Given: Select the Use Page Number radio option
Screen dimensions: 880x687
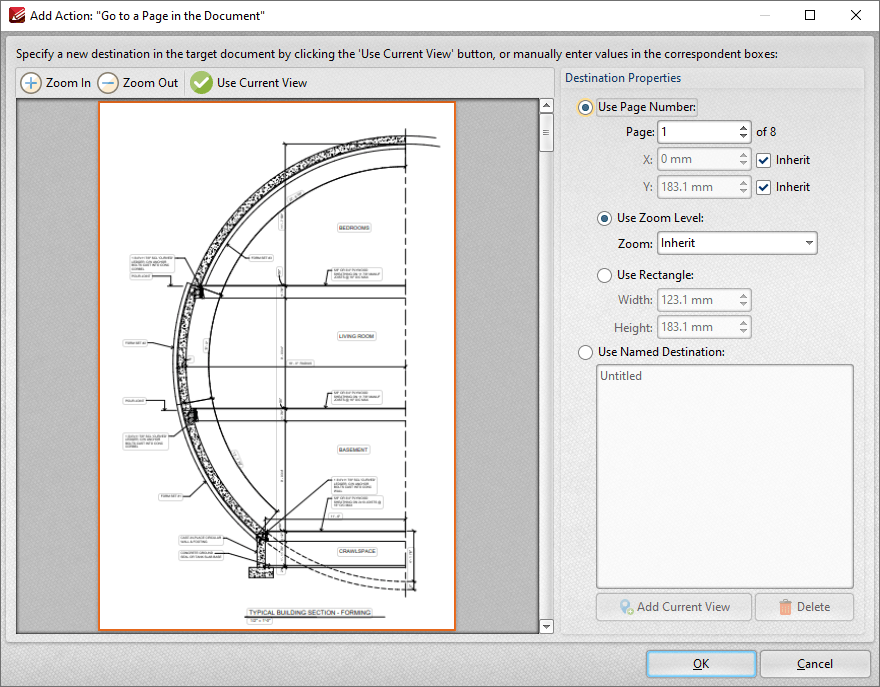Looking at the screenshot, I should tap(585, 107).
